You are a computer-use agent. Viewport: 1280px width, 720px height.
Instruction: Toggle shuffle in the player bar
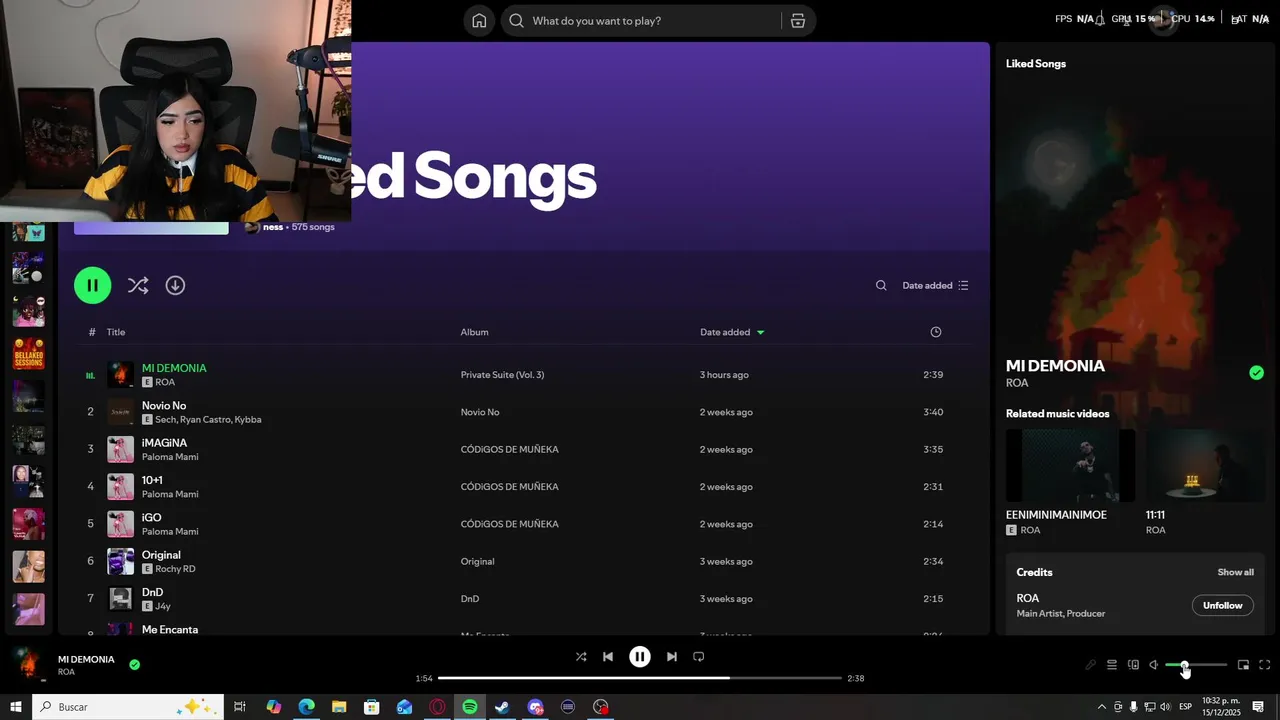pyautogui.click(x=581, y=657)
